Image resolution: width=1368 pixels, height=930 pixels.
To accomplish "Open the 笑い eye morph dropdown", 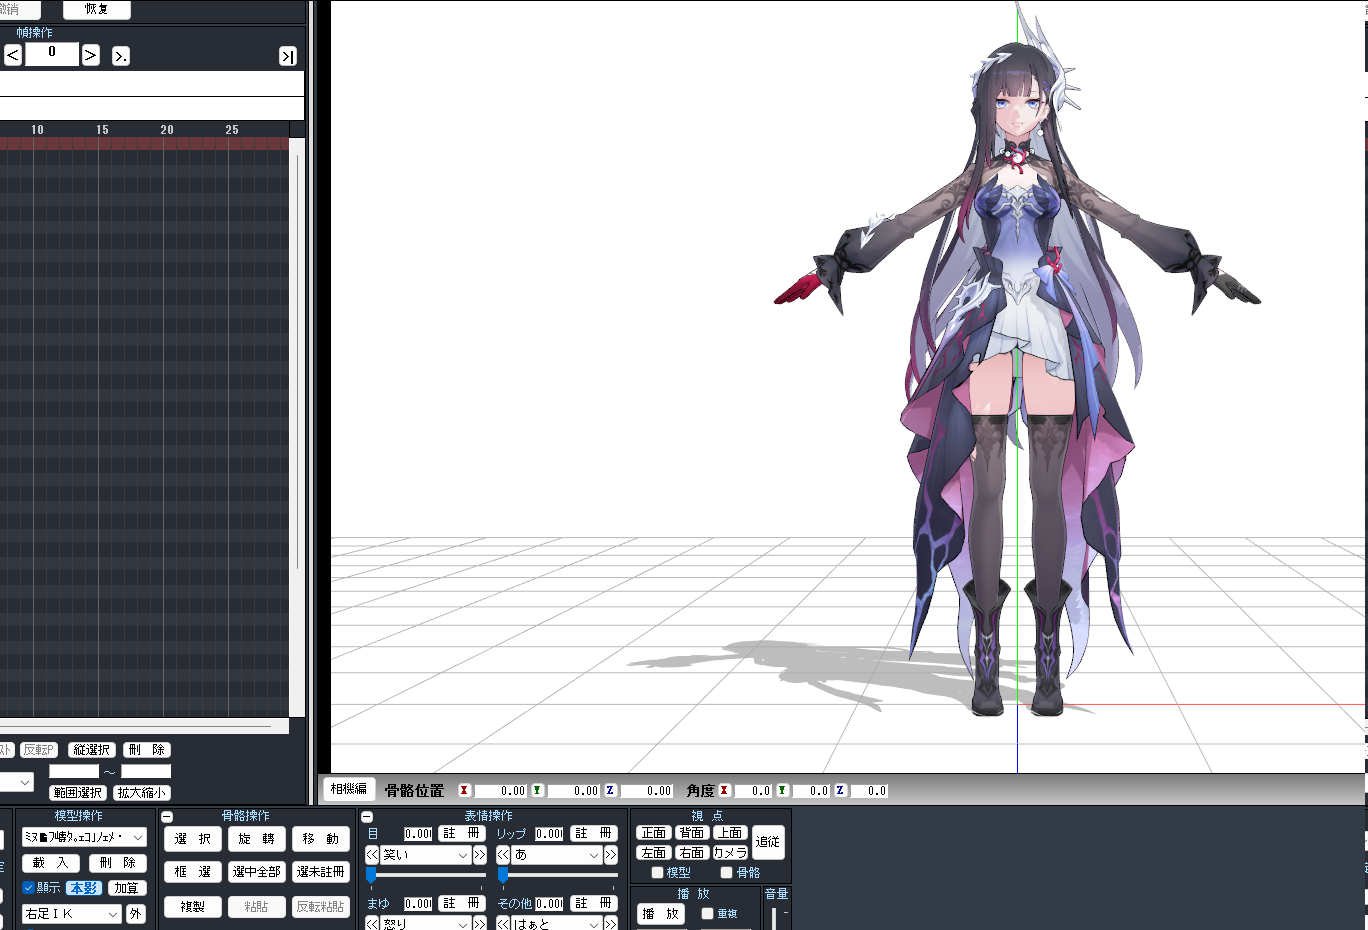I will point(426,855).
